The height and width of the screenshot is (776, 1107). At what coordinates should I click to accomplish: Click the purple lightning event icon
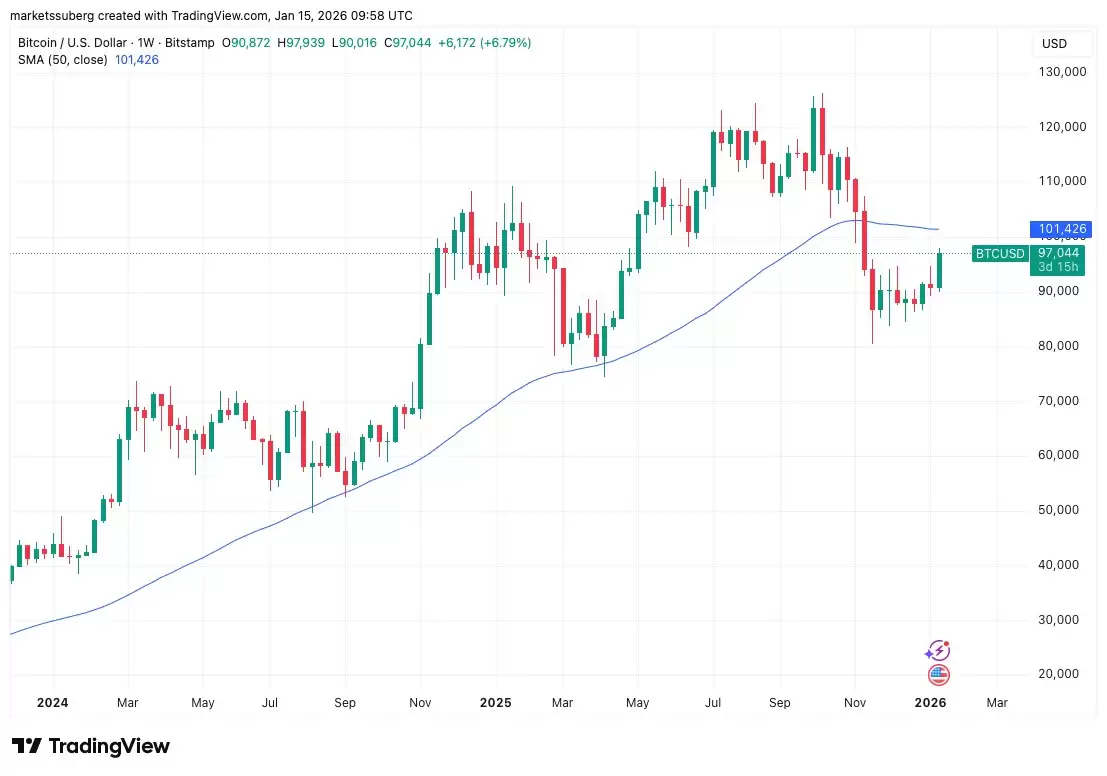[x=938, y=650]
